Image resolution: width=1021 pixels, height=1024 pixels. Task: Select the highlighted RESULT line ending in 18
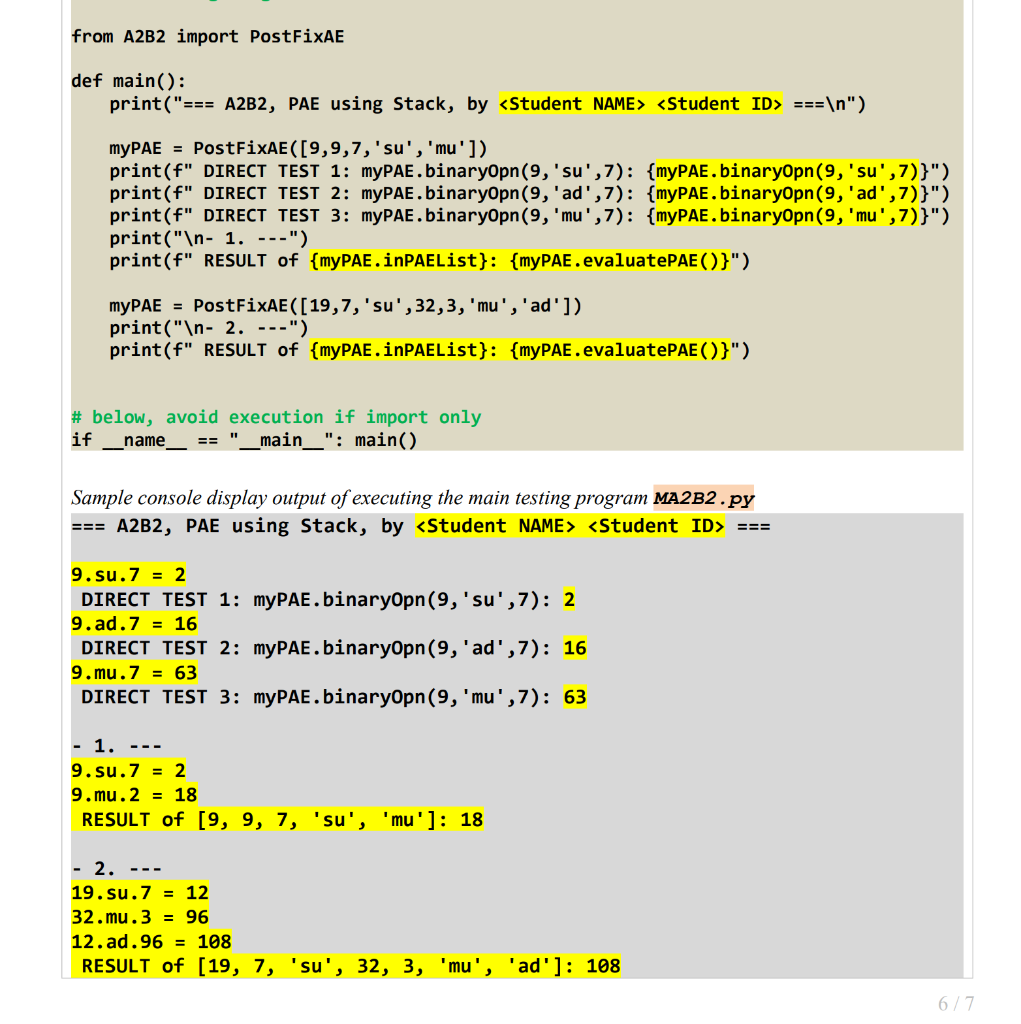coord(278,818)
